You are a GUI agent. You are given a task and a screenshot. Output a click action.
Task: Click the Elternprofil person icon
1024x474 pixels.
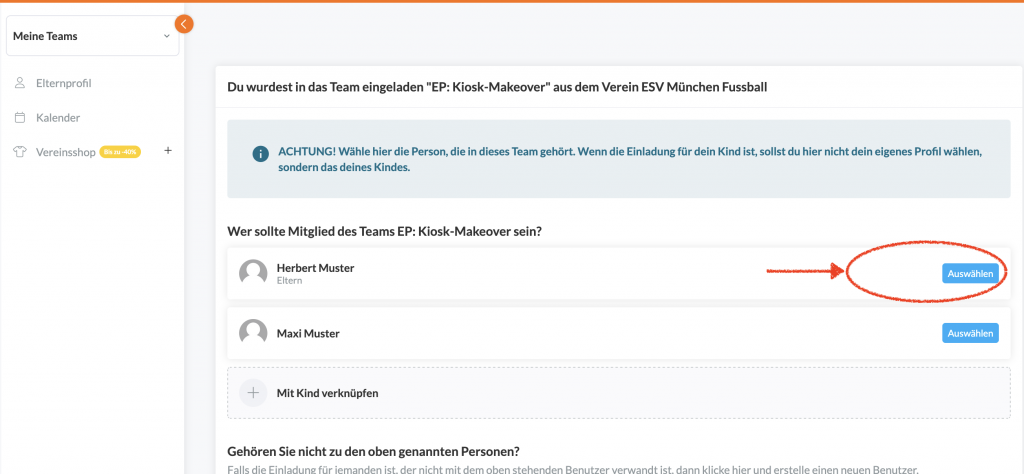coord(20,83)
